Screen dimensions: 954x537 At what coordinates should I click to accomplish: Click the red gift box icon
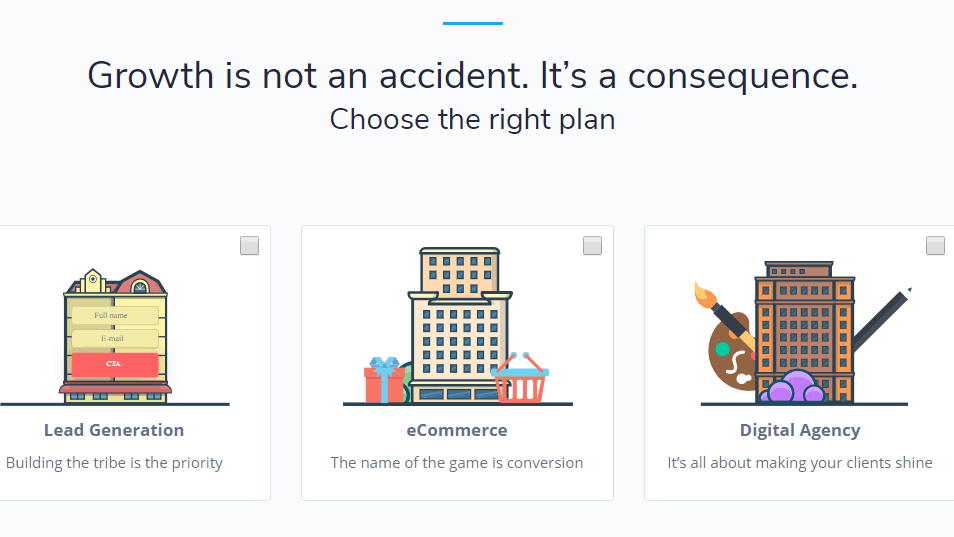(384, 380)
